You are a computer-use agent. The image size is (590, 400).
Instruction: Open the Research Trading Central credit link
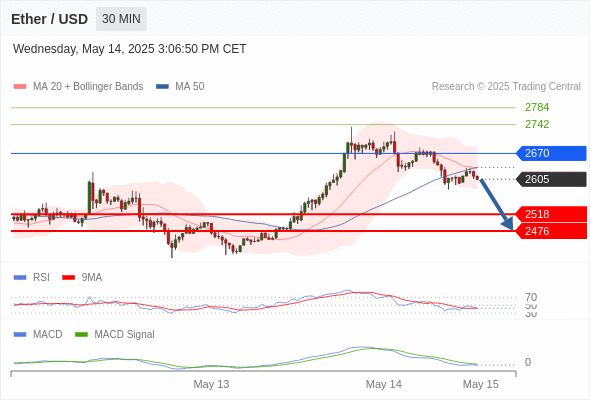click(x=506, y=87)
